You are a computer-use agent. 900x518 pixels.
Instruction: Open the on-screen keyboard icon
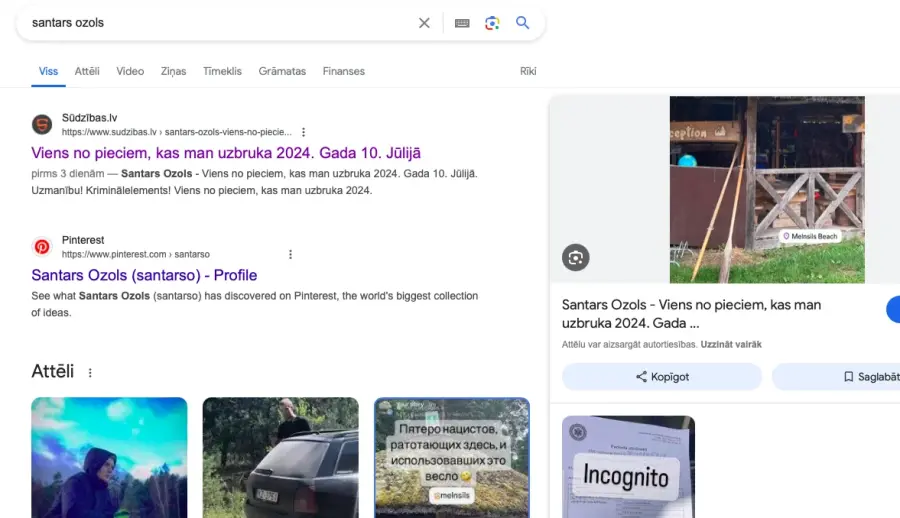pyautogui.click(x=462, y=23)
